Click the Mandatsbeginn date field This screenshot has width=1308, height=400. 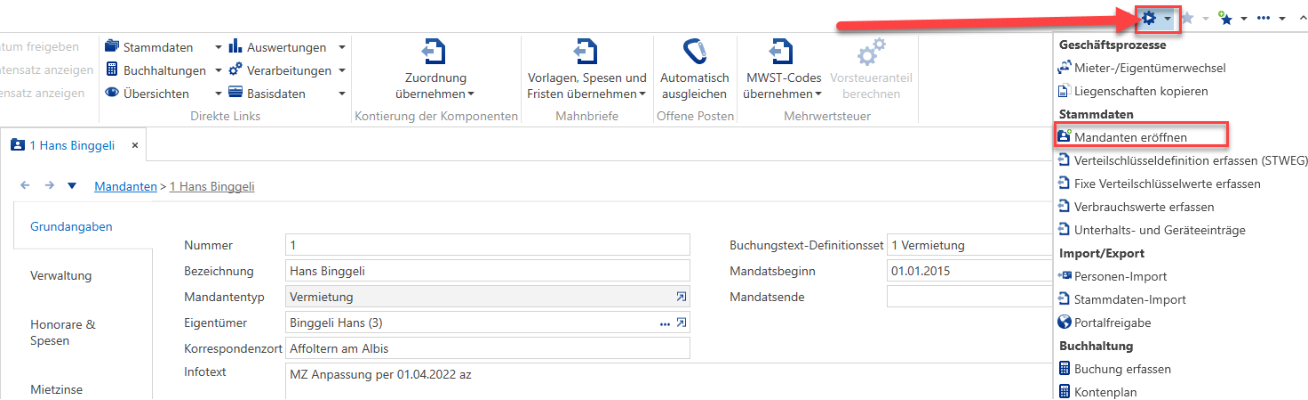pyautogui.click(x=971, y=271)
